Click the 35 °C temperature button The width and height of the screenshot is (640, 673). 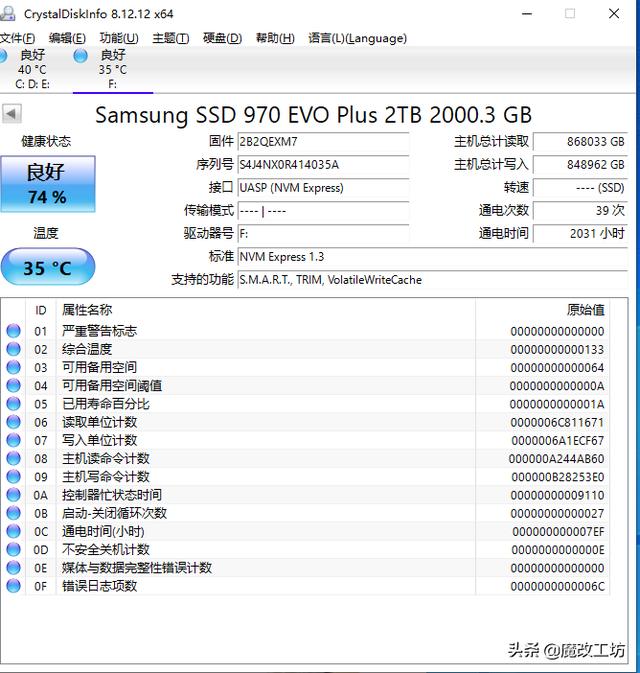coord(48,267)
